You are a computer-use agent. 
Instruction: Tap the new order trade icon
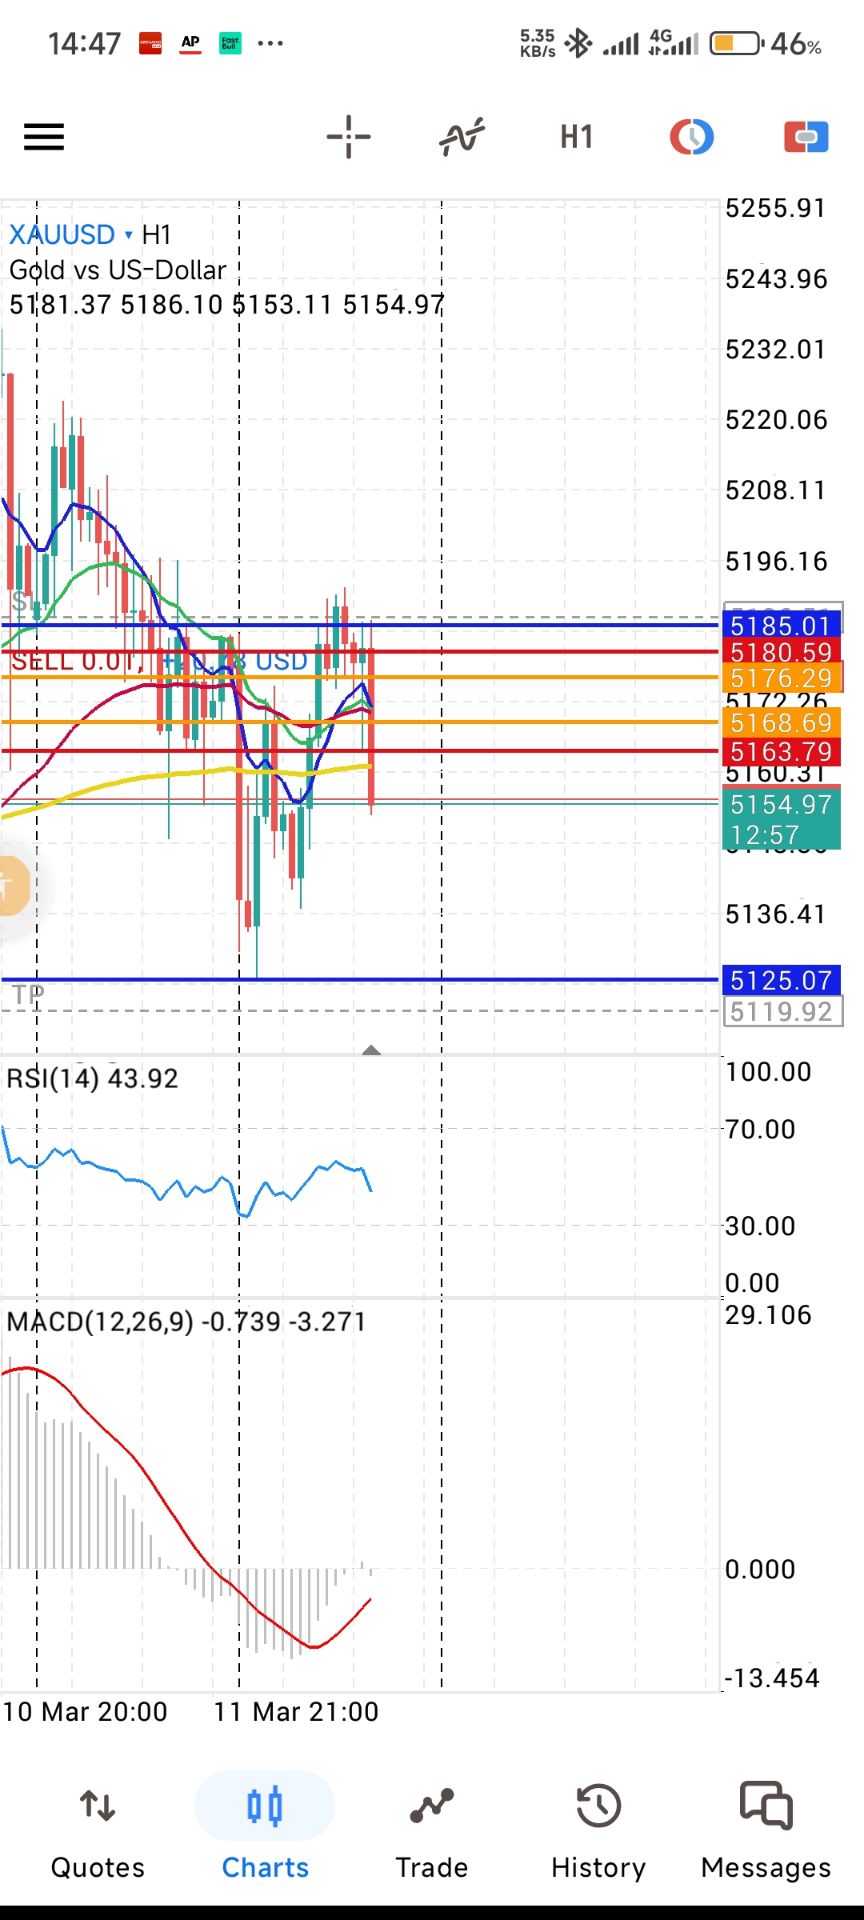point(806,137)
